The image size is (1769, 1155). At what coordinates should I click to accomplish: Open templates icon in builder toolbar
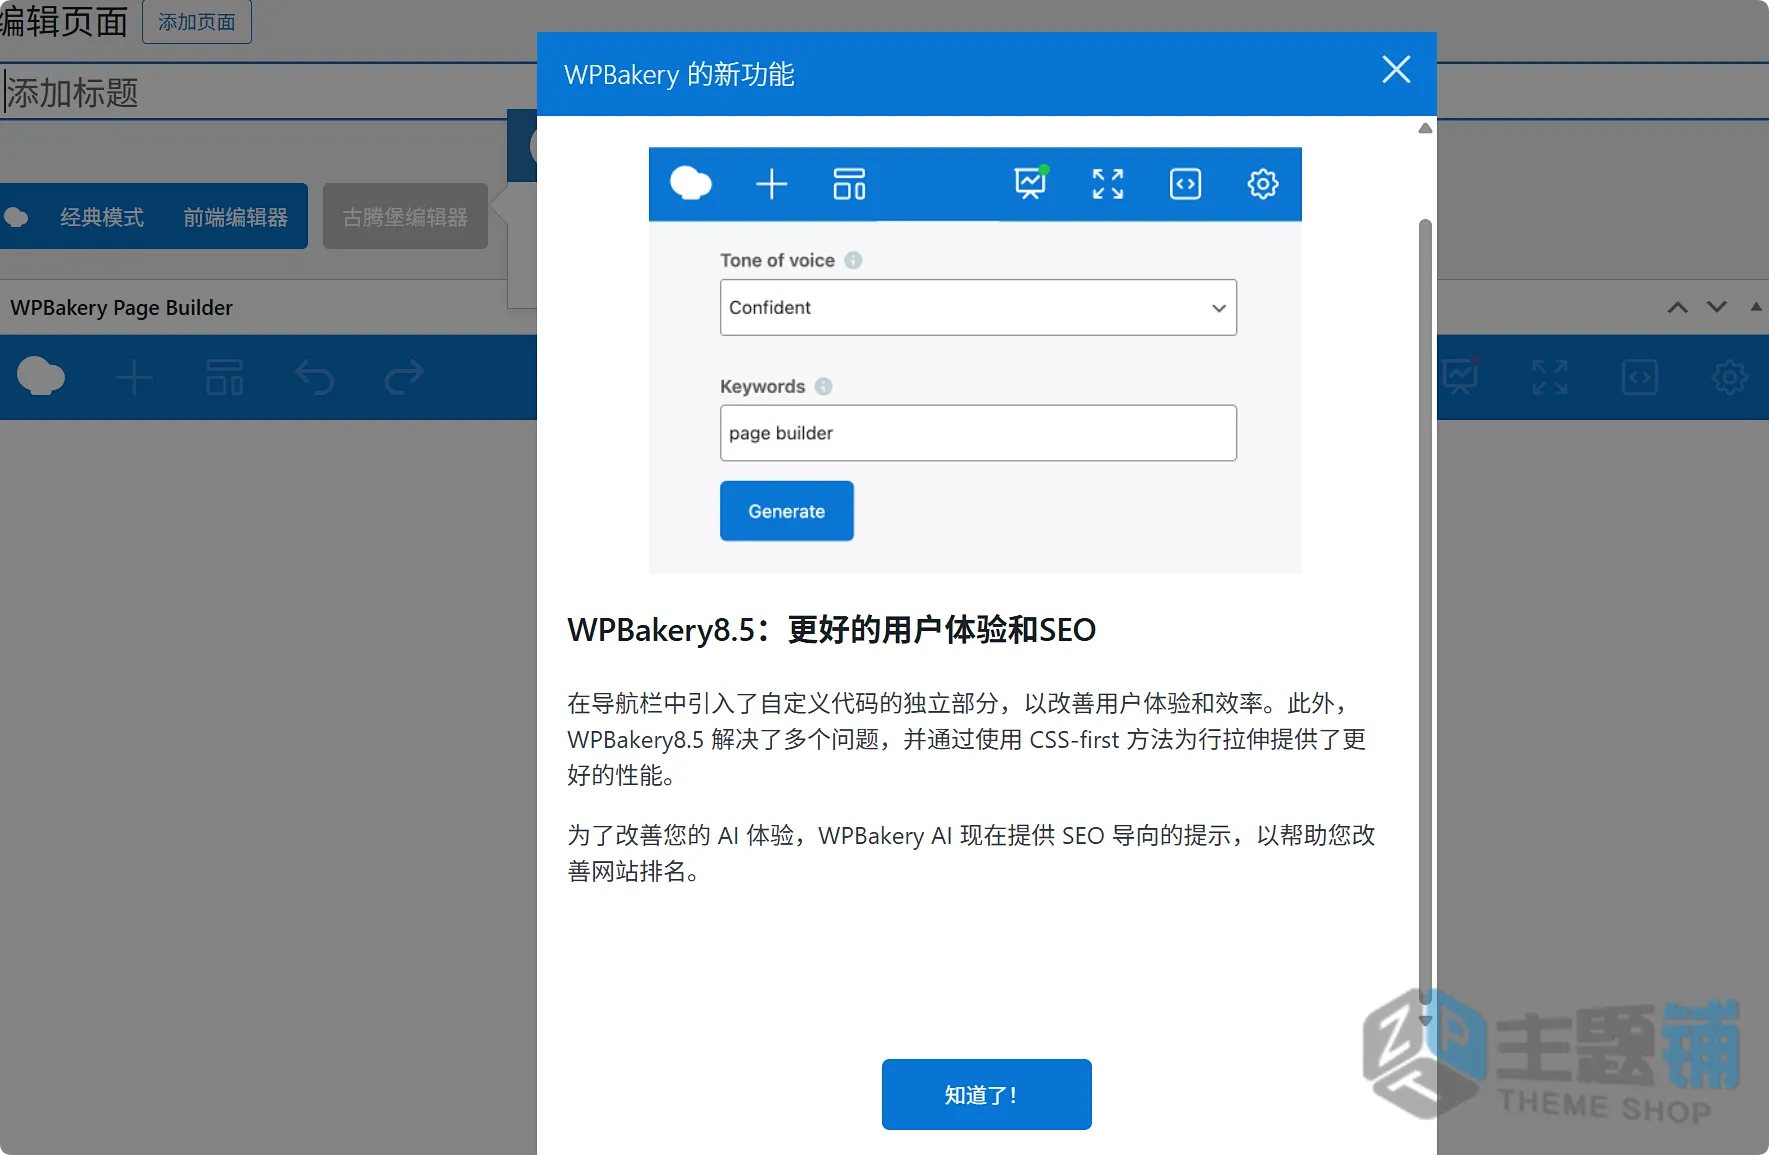225,378
